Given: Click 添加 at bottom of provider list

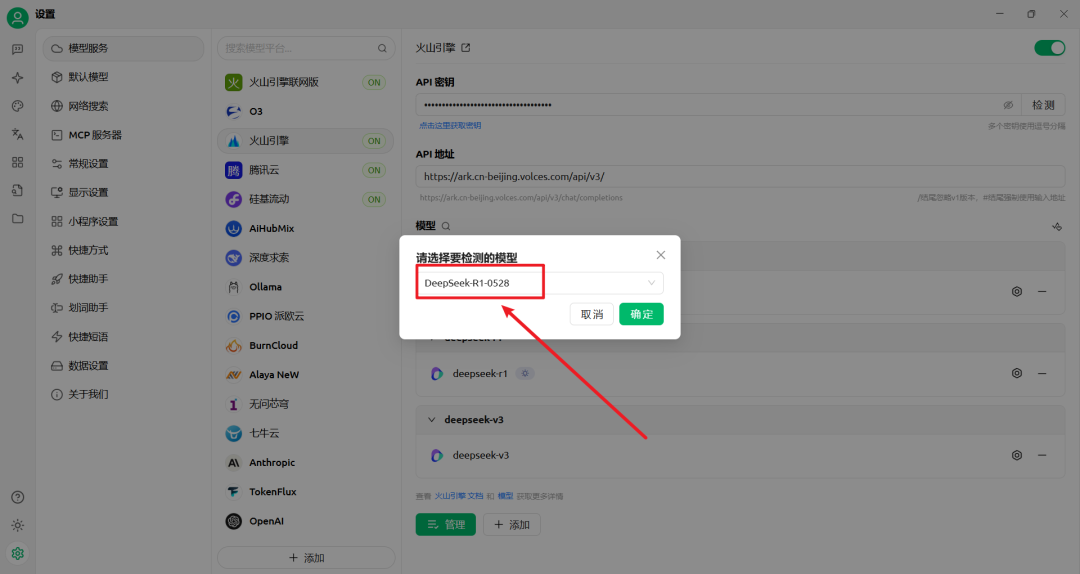Looking at the screenshot, I should click(x=306, y=558).
